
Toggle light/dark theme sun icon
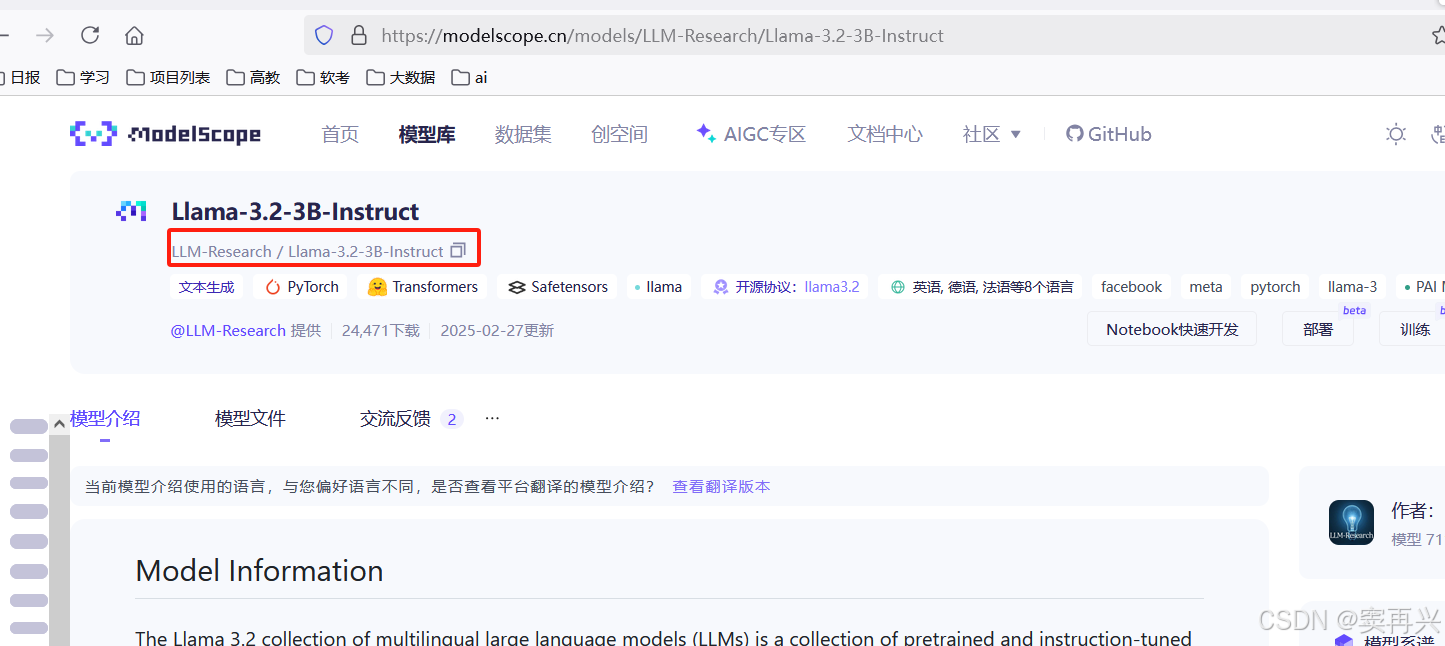click(1396, 134)
